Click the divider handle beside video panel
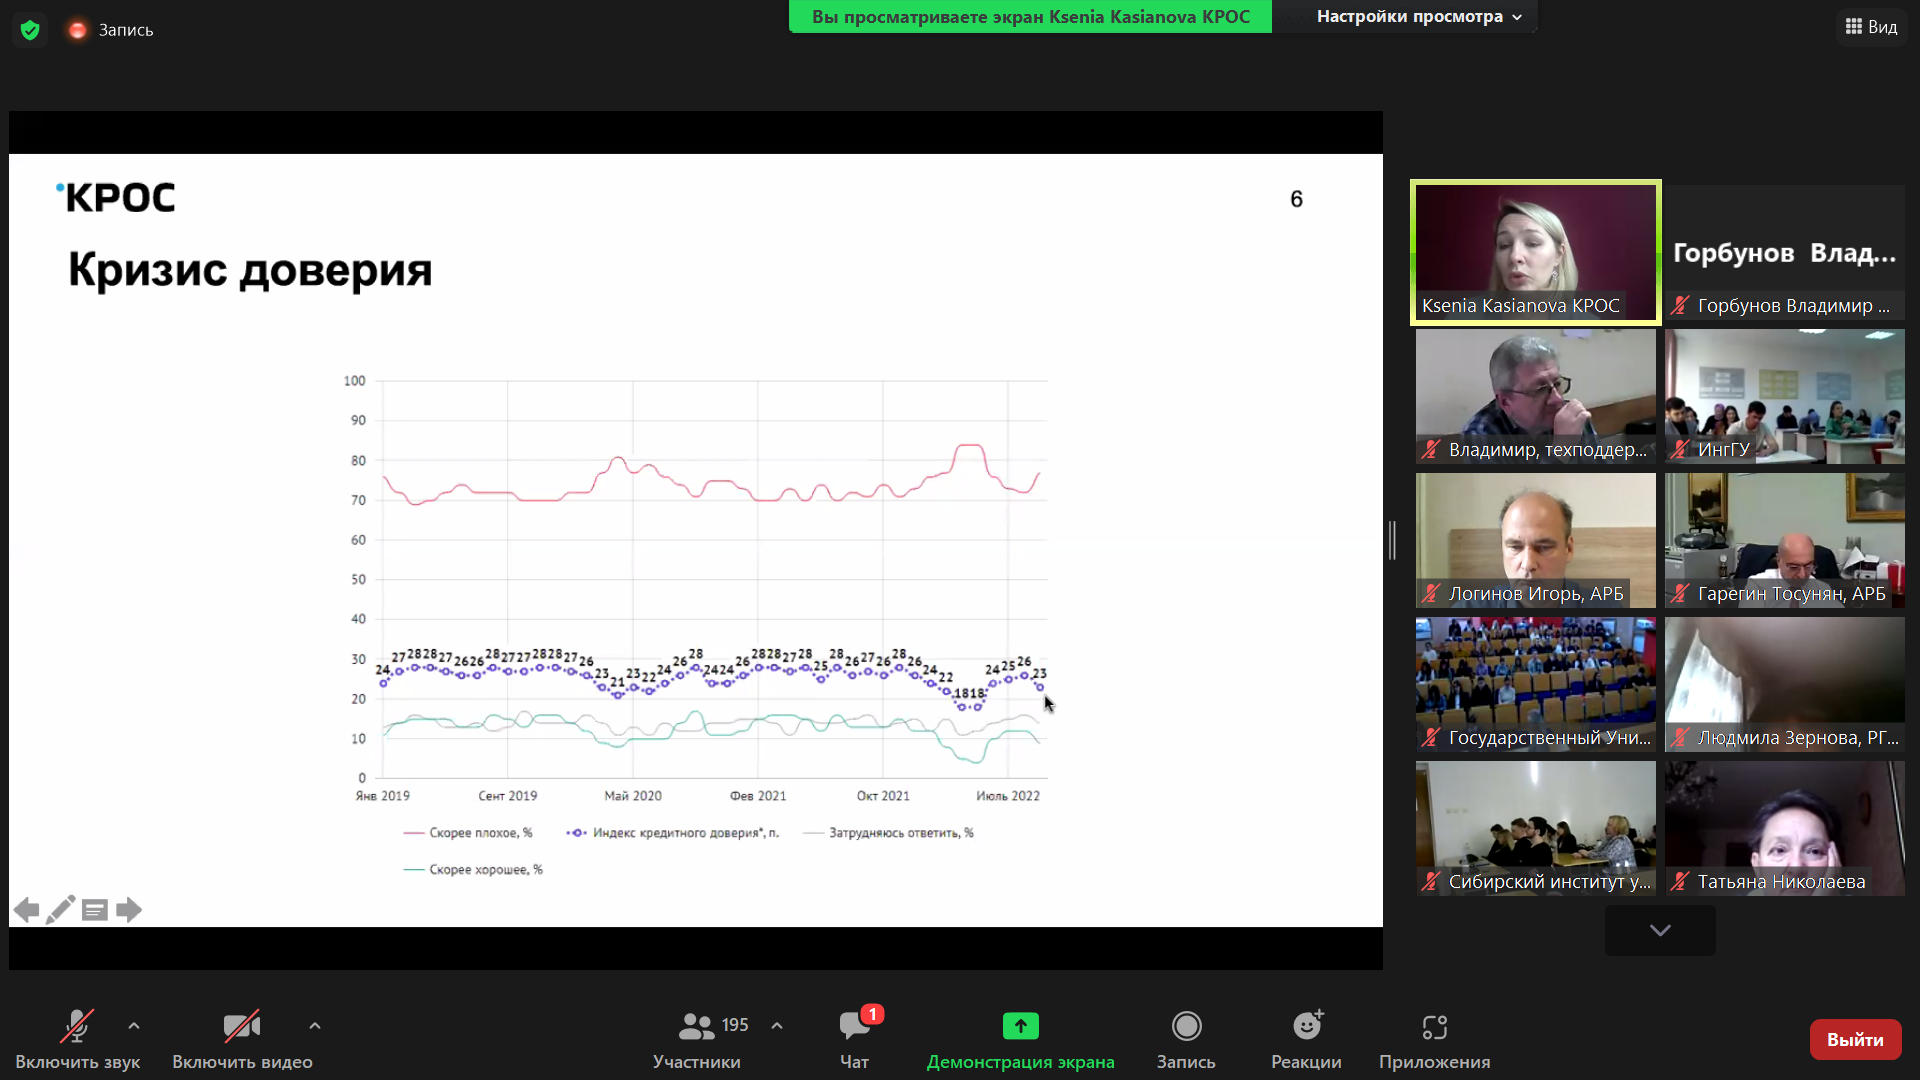1920x1080 pixels. [x=1392, y=540]
